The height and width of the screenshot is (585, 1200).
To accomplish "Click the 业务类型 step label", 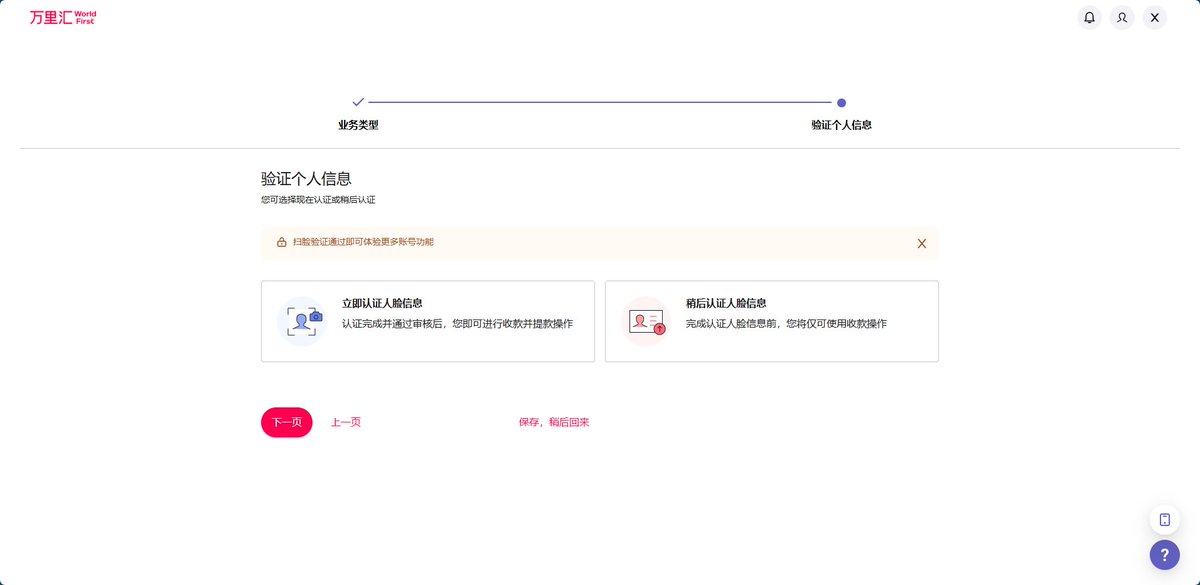I will [358, 125].
